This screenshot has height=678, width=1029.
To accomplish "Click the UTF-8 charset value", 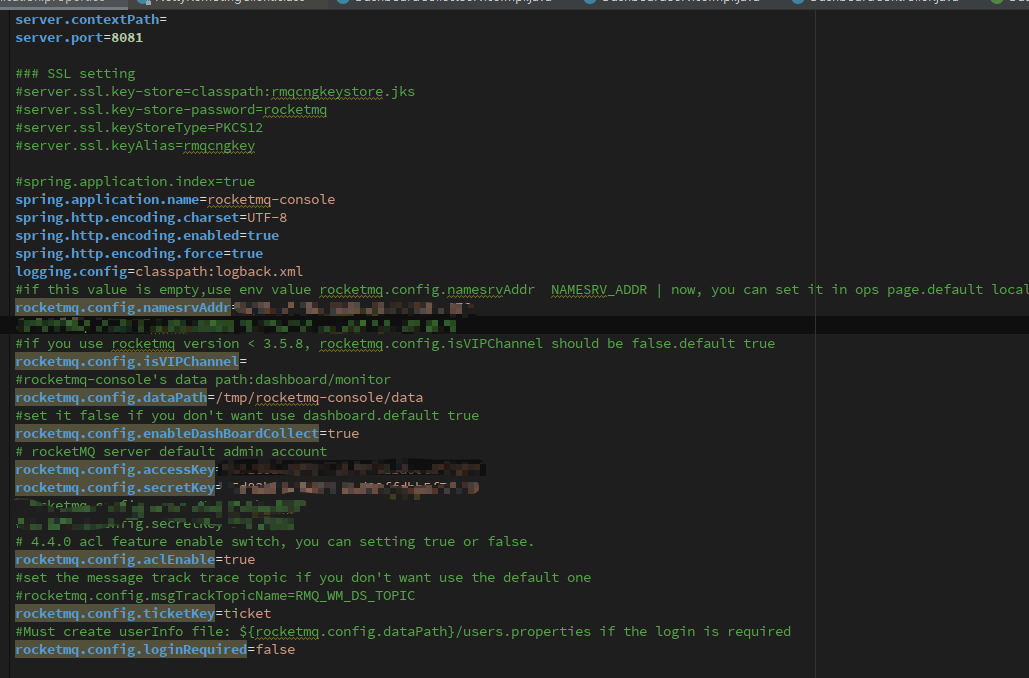I will click(267, 217).
